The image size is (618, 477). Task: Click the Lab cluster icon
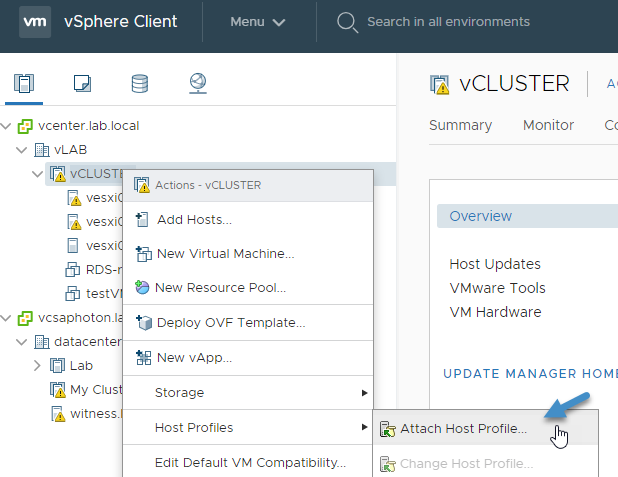coord(57,365)
